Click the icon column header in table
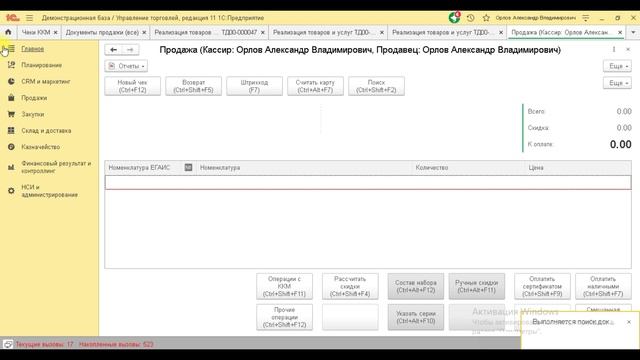The width and height of the screenshot is (640, 360). [x=188, y=167]
